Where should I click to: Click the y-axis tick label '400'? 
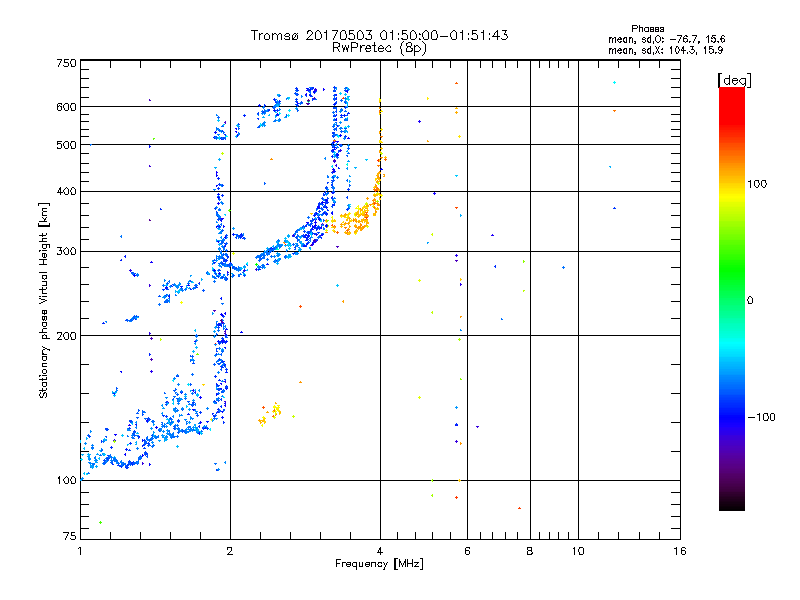pos(66,191)
